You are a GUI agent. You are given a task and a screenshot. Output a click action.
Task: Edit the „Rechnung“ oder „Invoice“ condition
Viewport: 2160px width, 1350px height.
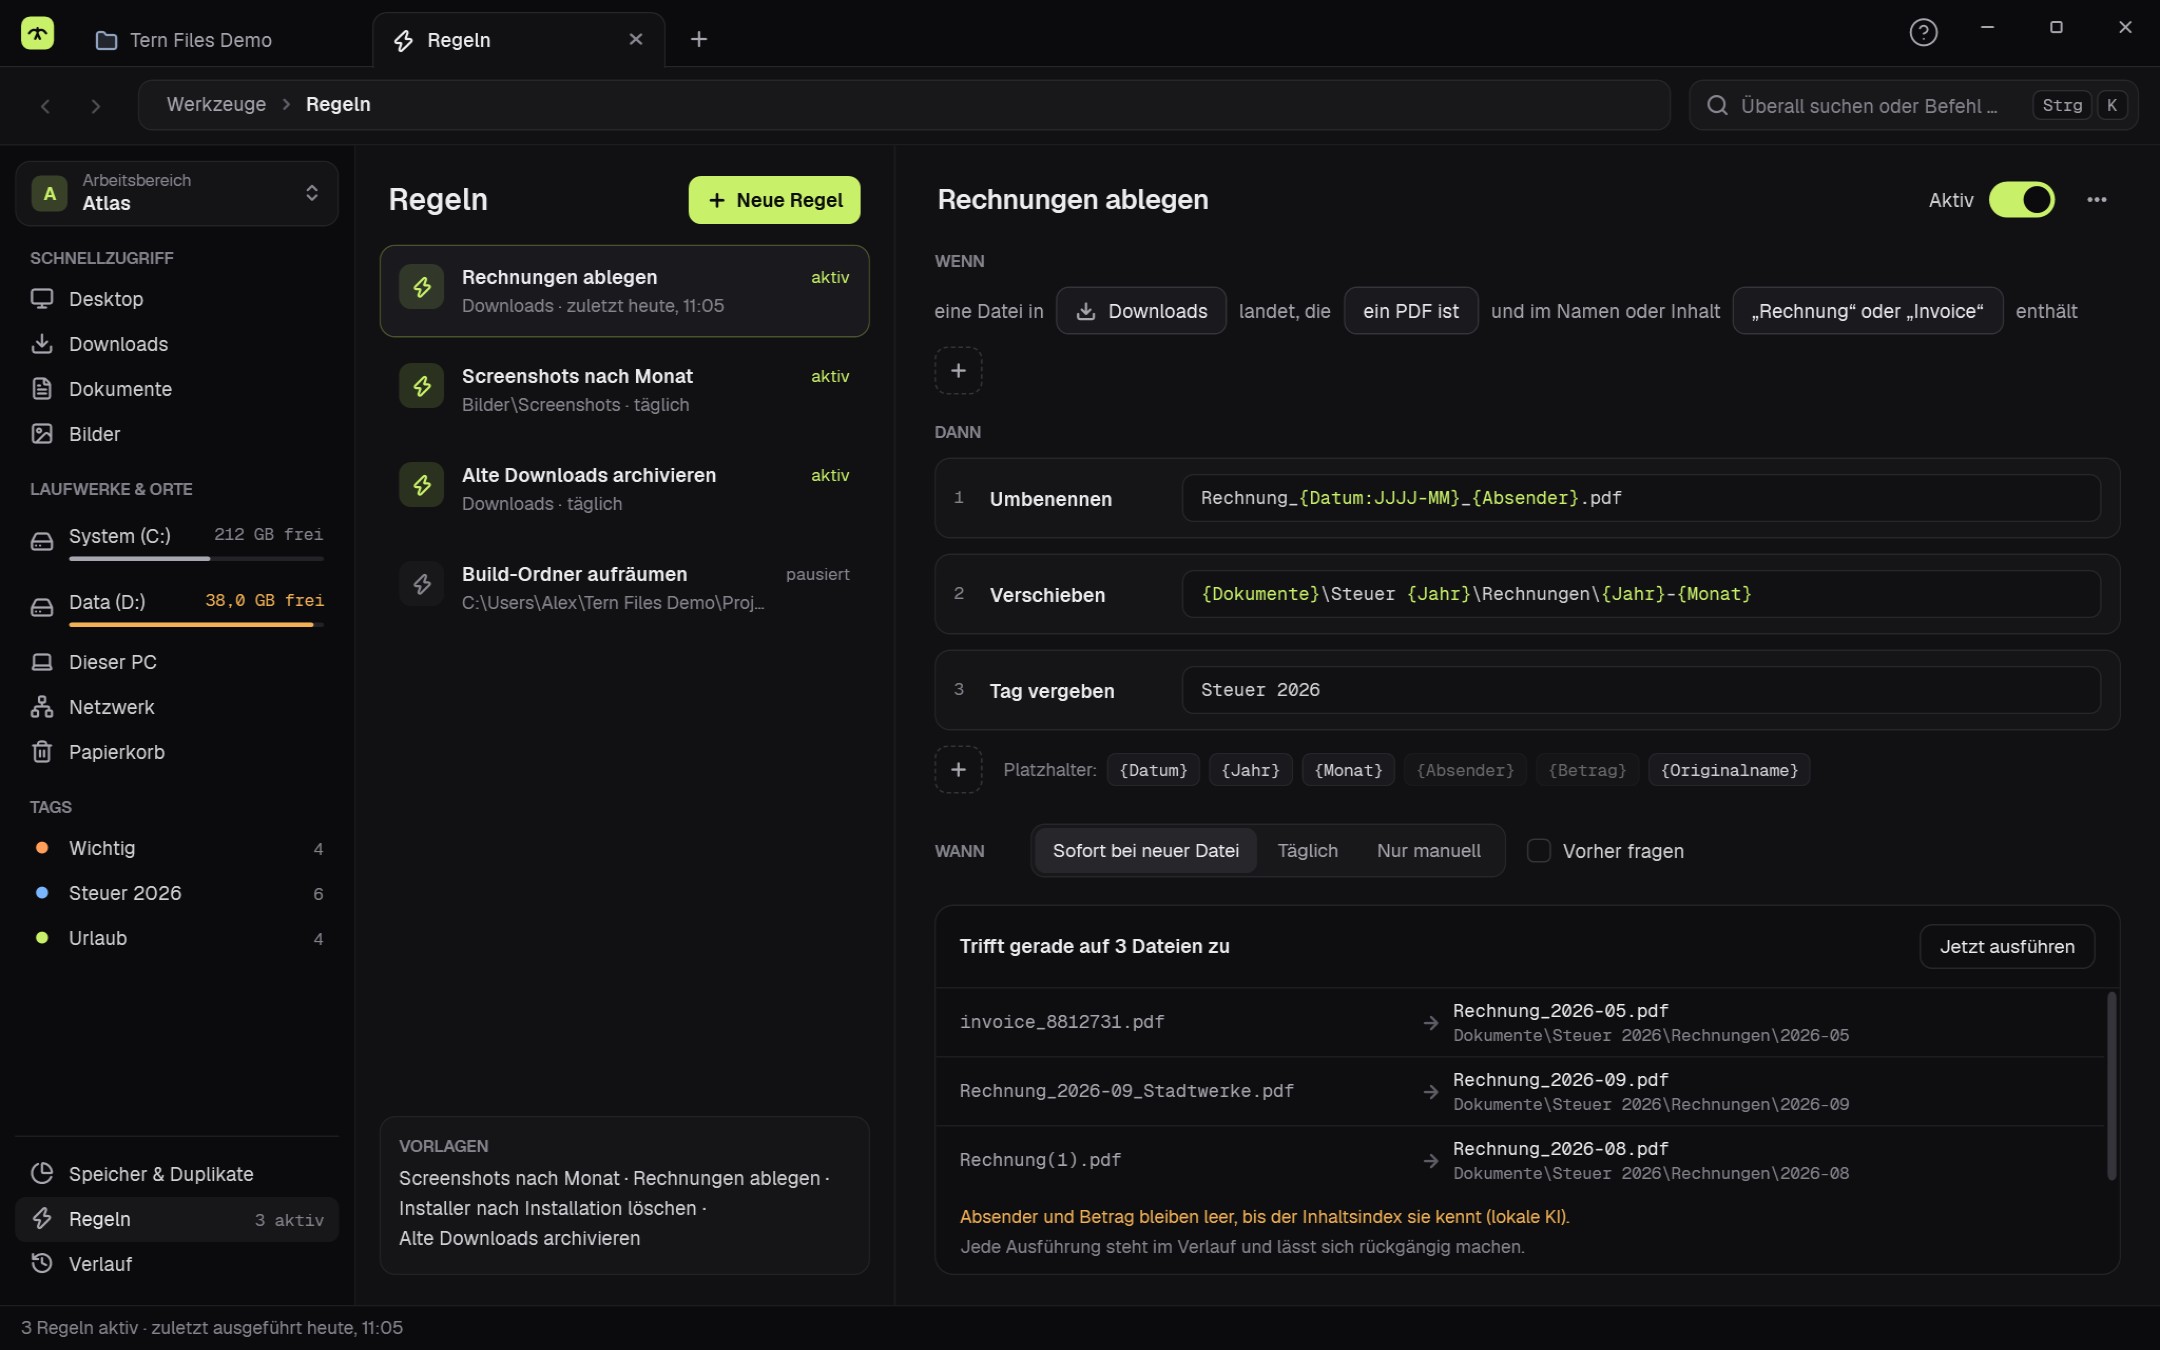(x=1867, y=311)
